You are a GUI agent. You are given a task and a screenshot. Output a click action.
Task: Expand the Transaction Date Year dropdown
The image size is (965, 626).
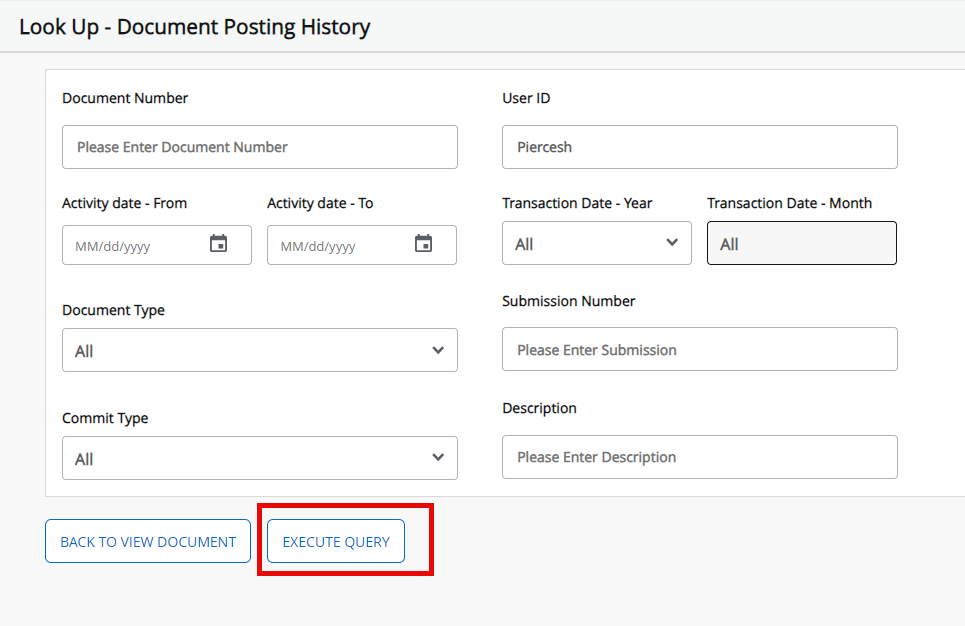(x=596, y=243)
